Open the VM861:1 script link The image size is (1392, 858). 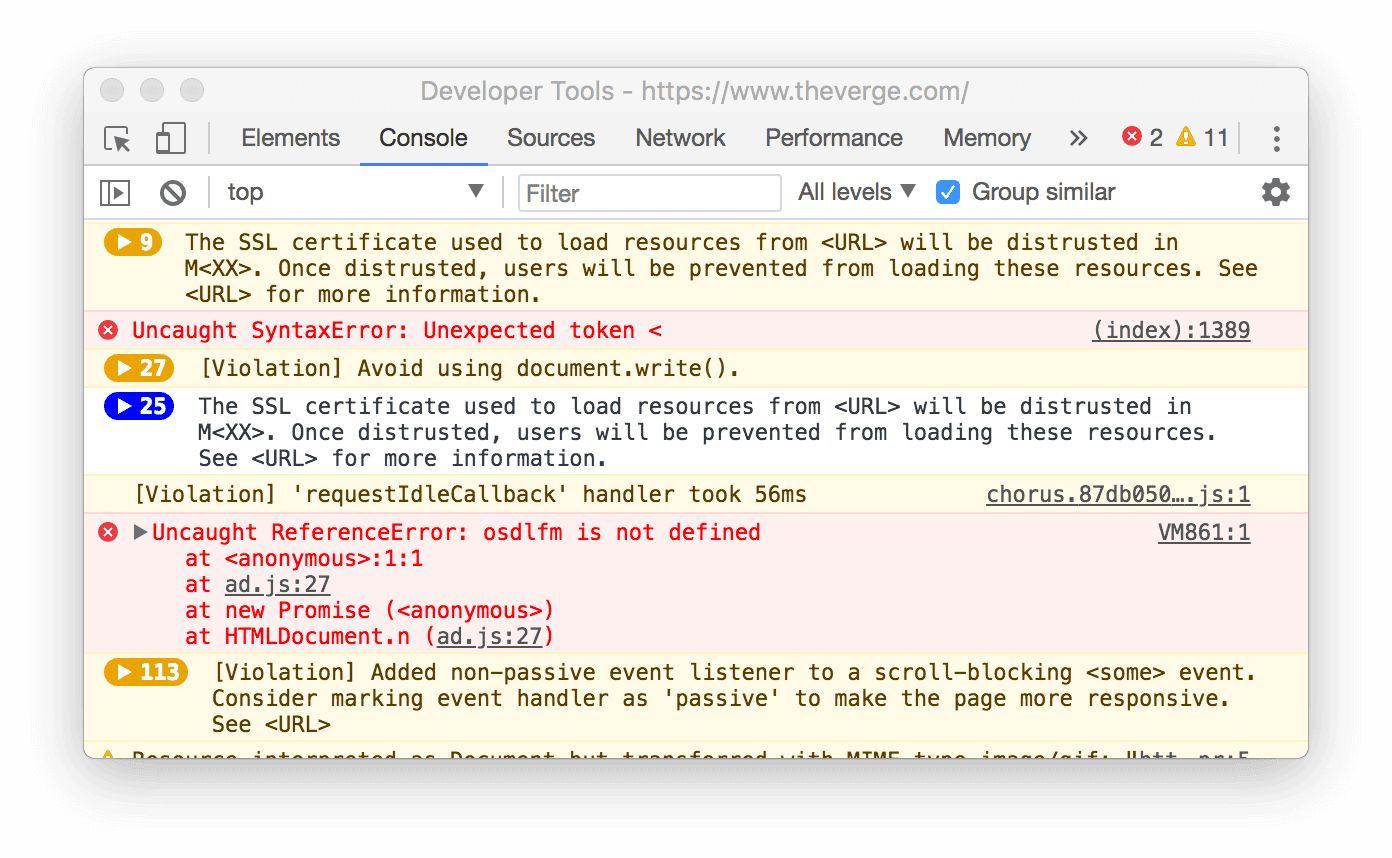(1204, 532)
